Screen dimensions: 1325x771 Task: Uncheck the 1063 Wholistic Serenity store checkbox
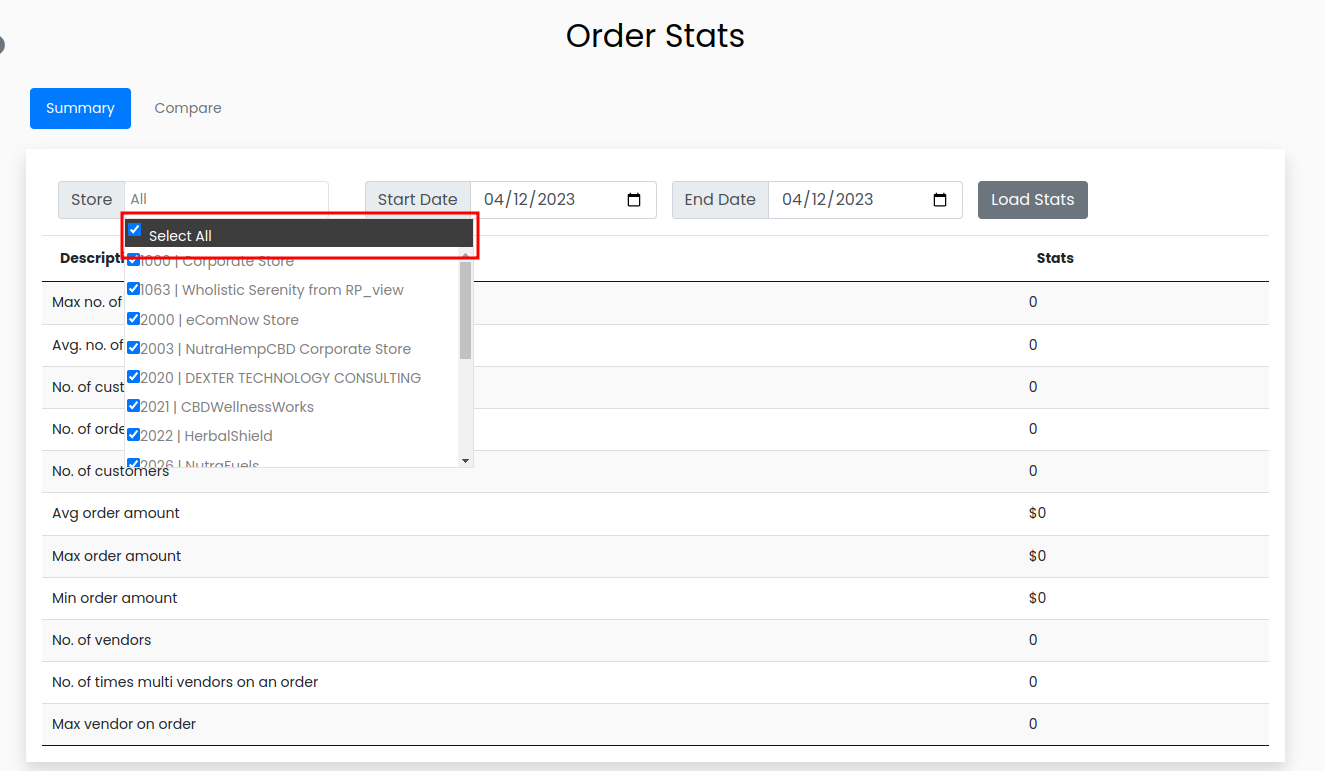pos(133,290)
